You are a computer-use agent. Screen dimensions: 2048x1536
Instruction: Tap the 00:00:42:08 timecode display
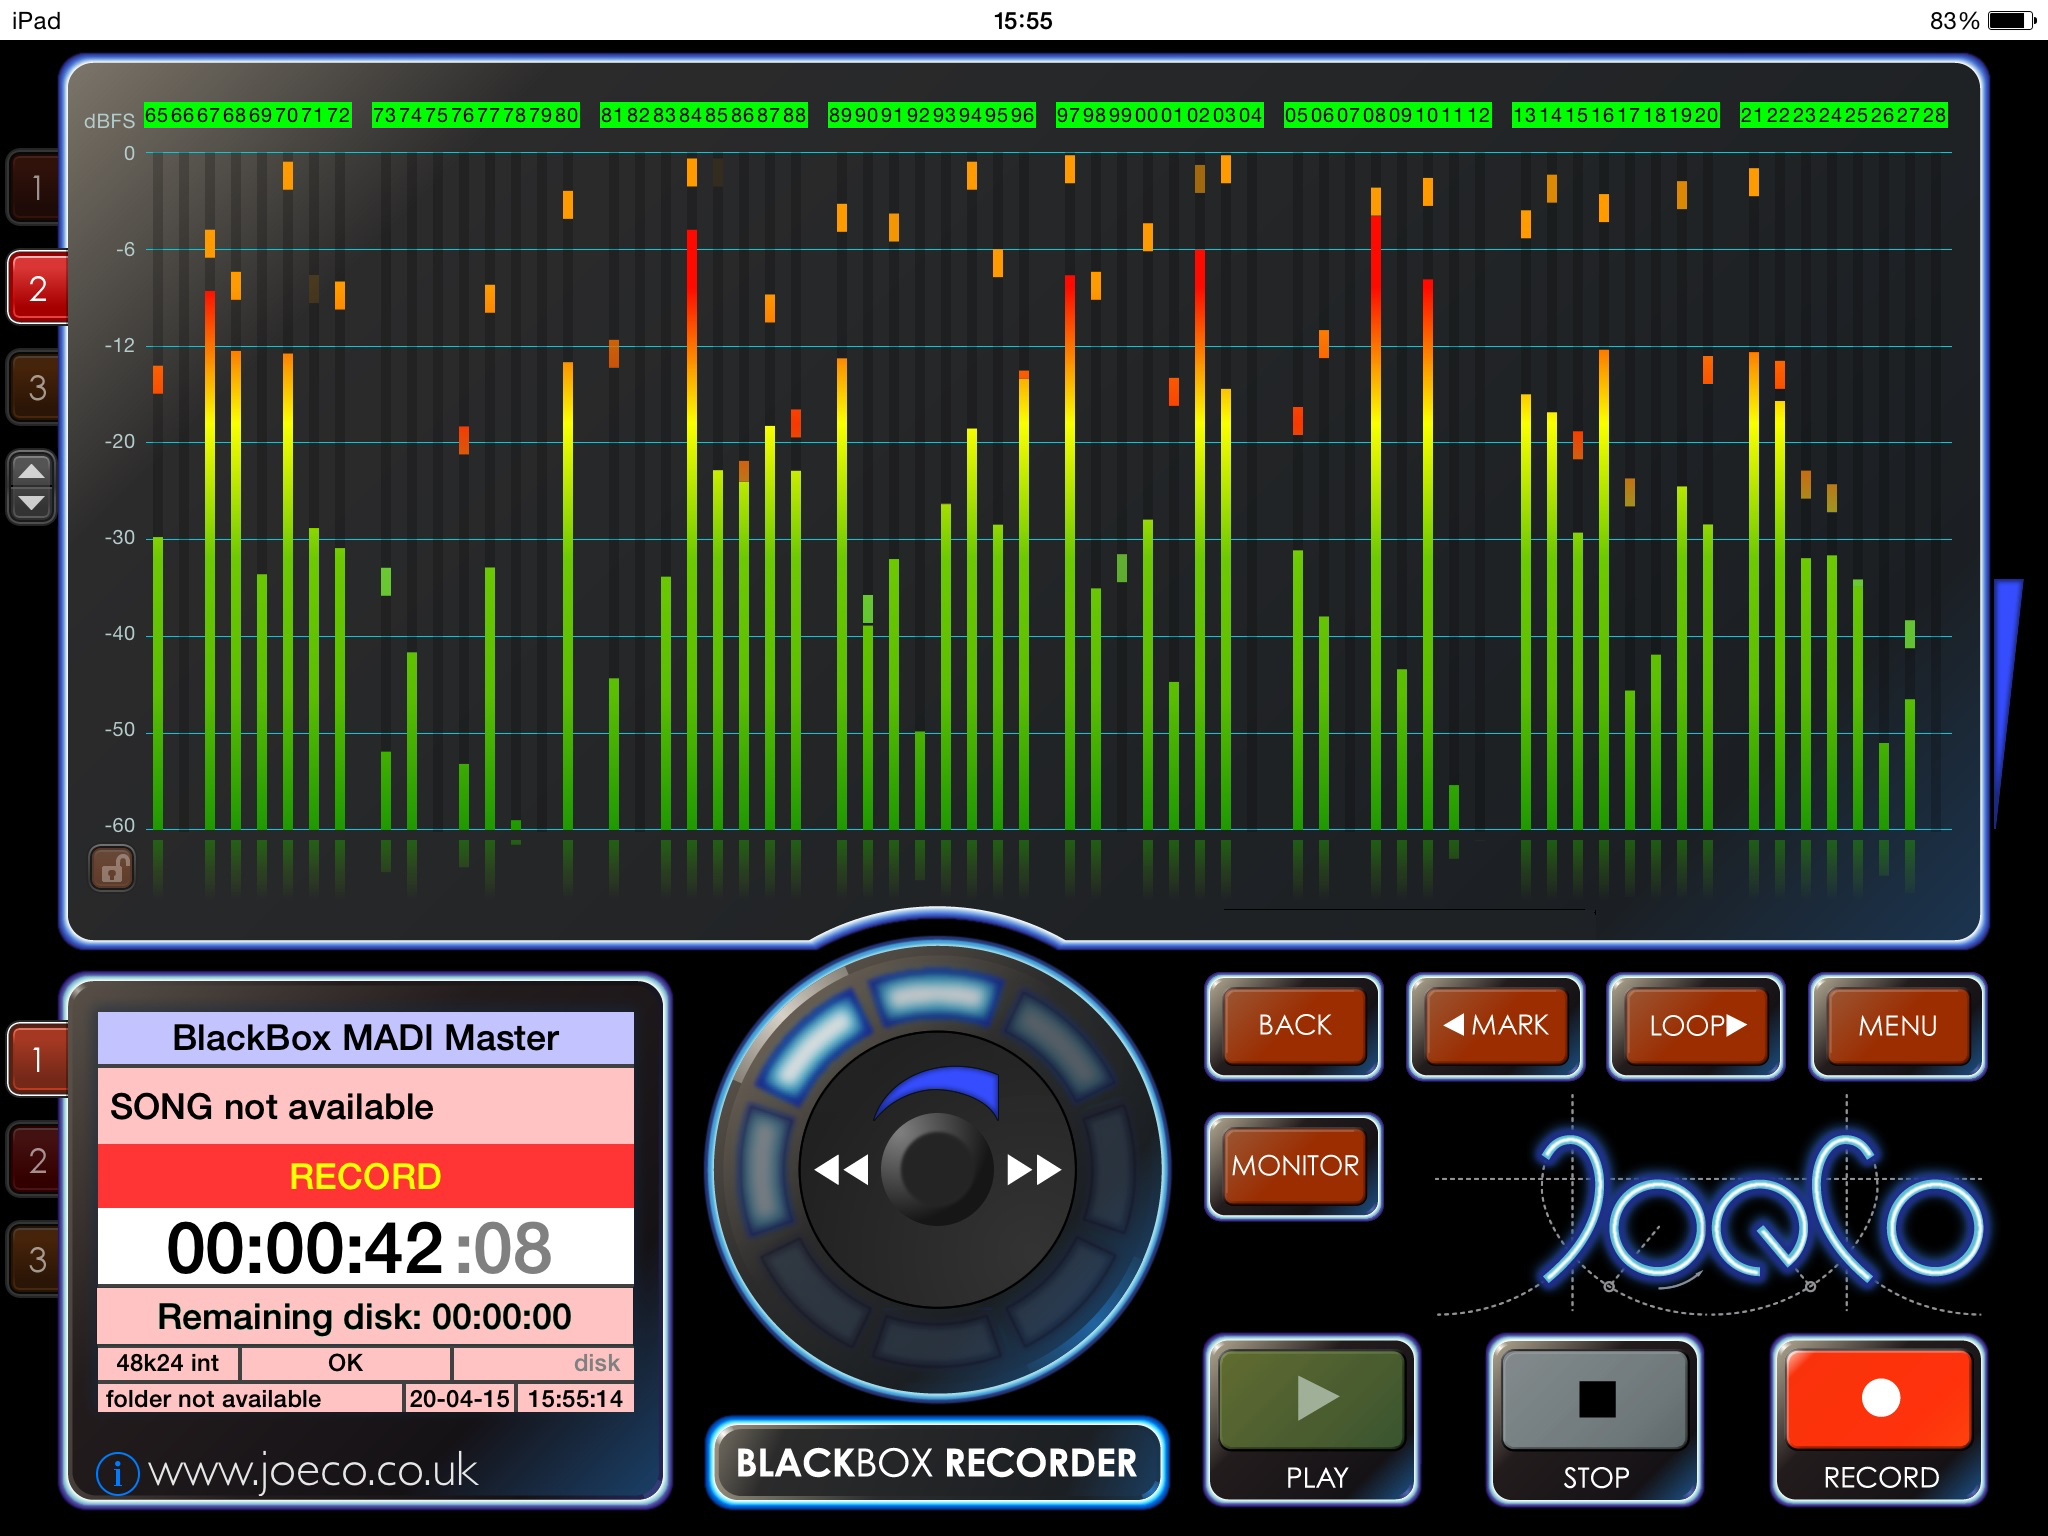click(x=365, y=1247)
